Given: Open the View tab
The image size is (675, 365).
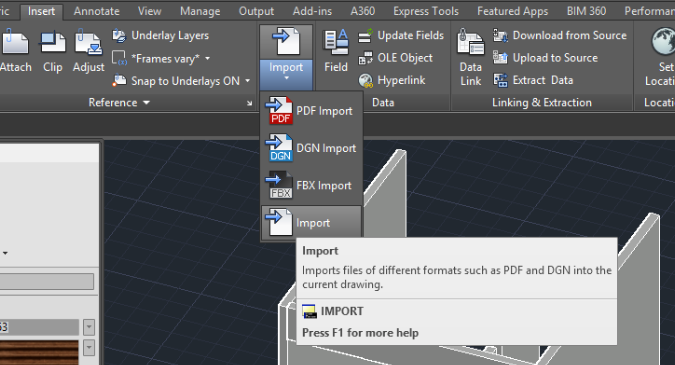Looking at the screenshot, I should point(149,11).
